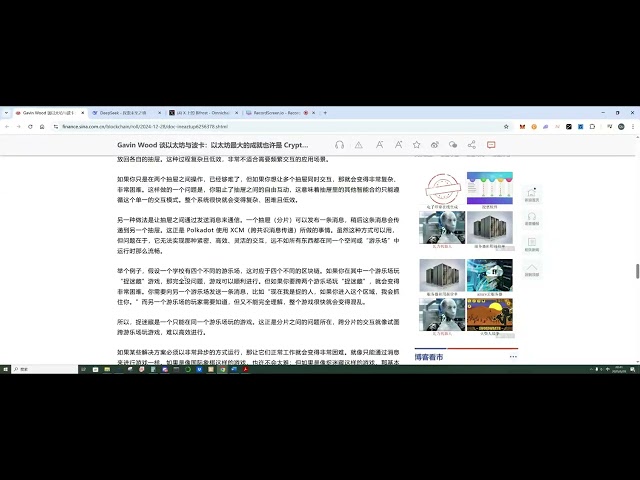Click the Windows taskbar search box
640x480 pixels.
pos(44,369)
